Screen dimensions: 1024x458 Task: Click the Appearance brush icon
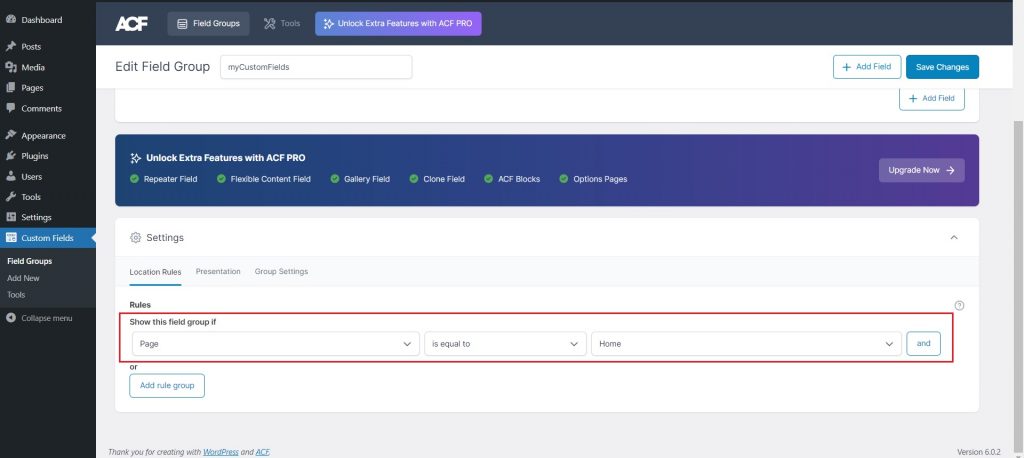pos(11,136)
